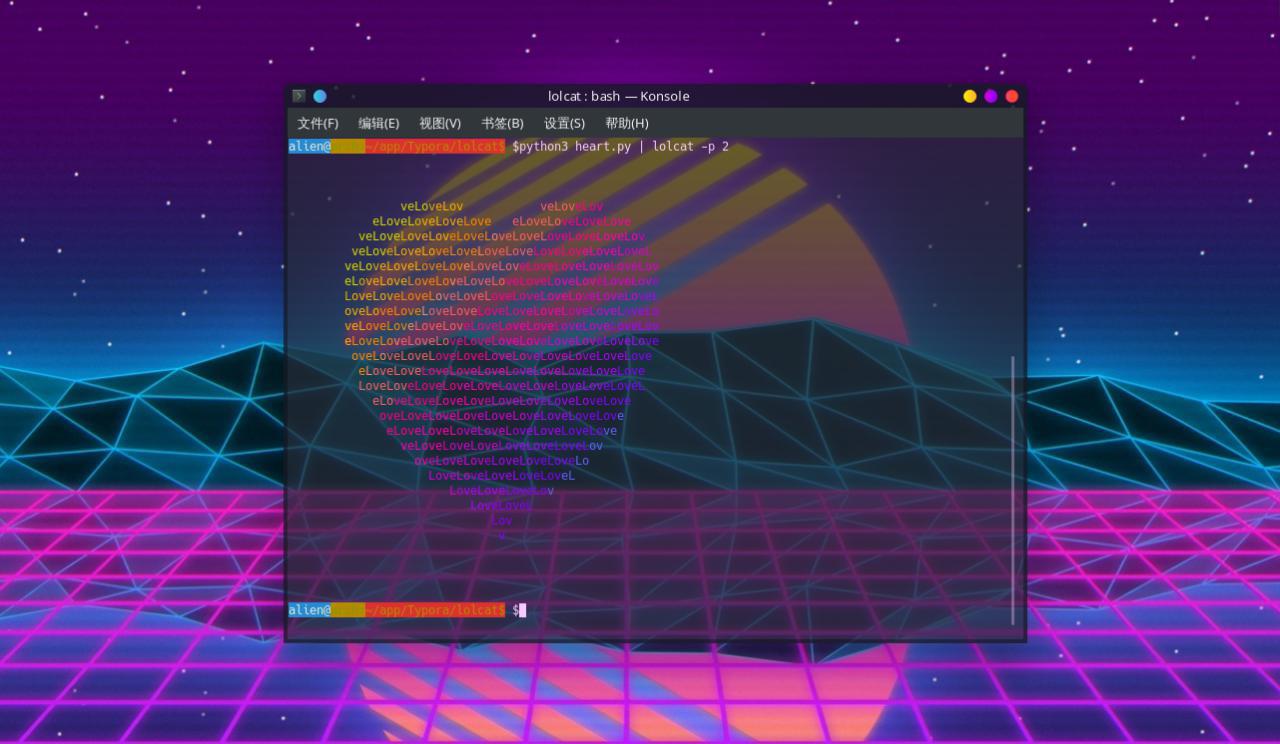Click the terminal vertical scrollbar
The width and height of the screenshot is (1280, 744).
click(1013, 489)
